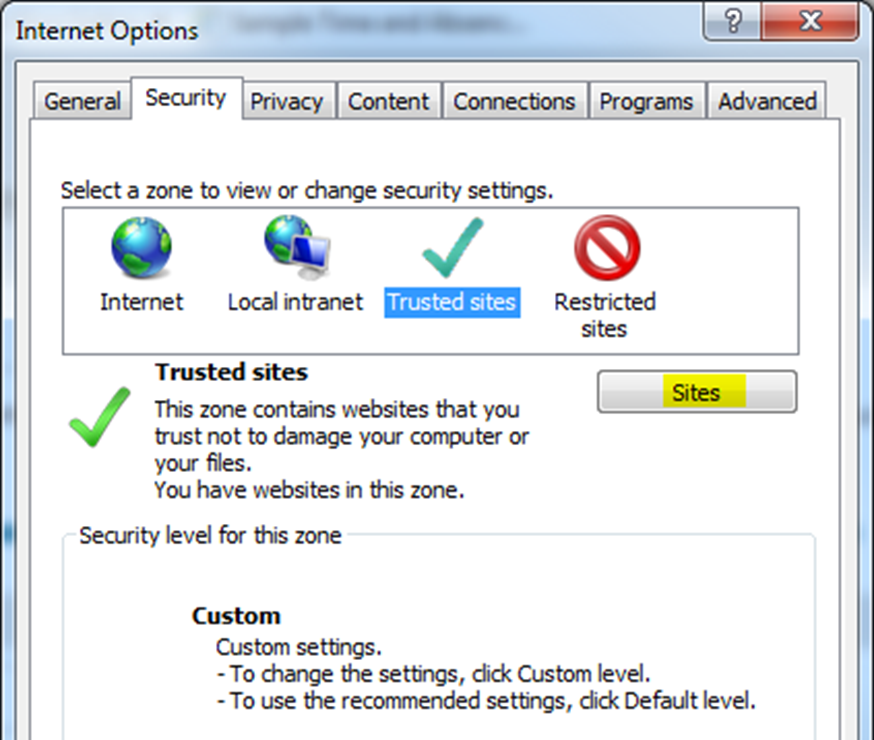Viewport: 874px width, 740px height.
Task: Select the Internet zone globe icon
Action: 141,249
